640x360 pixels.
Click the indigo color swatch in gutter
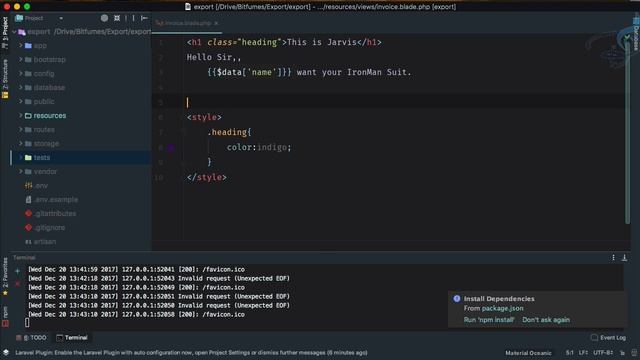(x=171, y=148)
